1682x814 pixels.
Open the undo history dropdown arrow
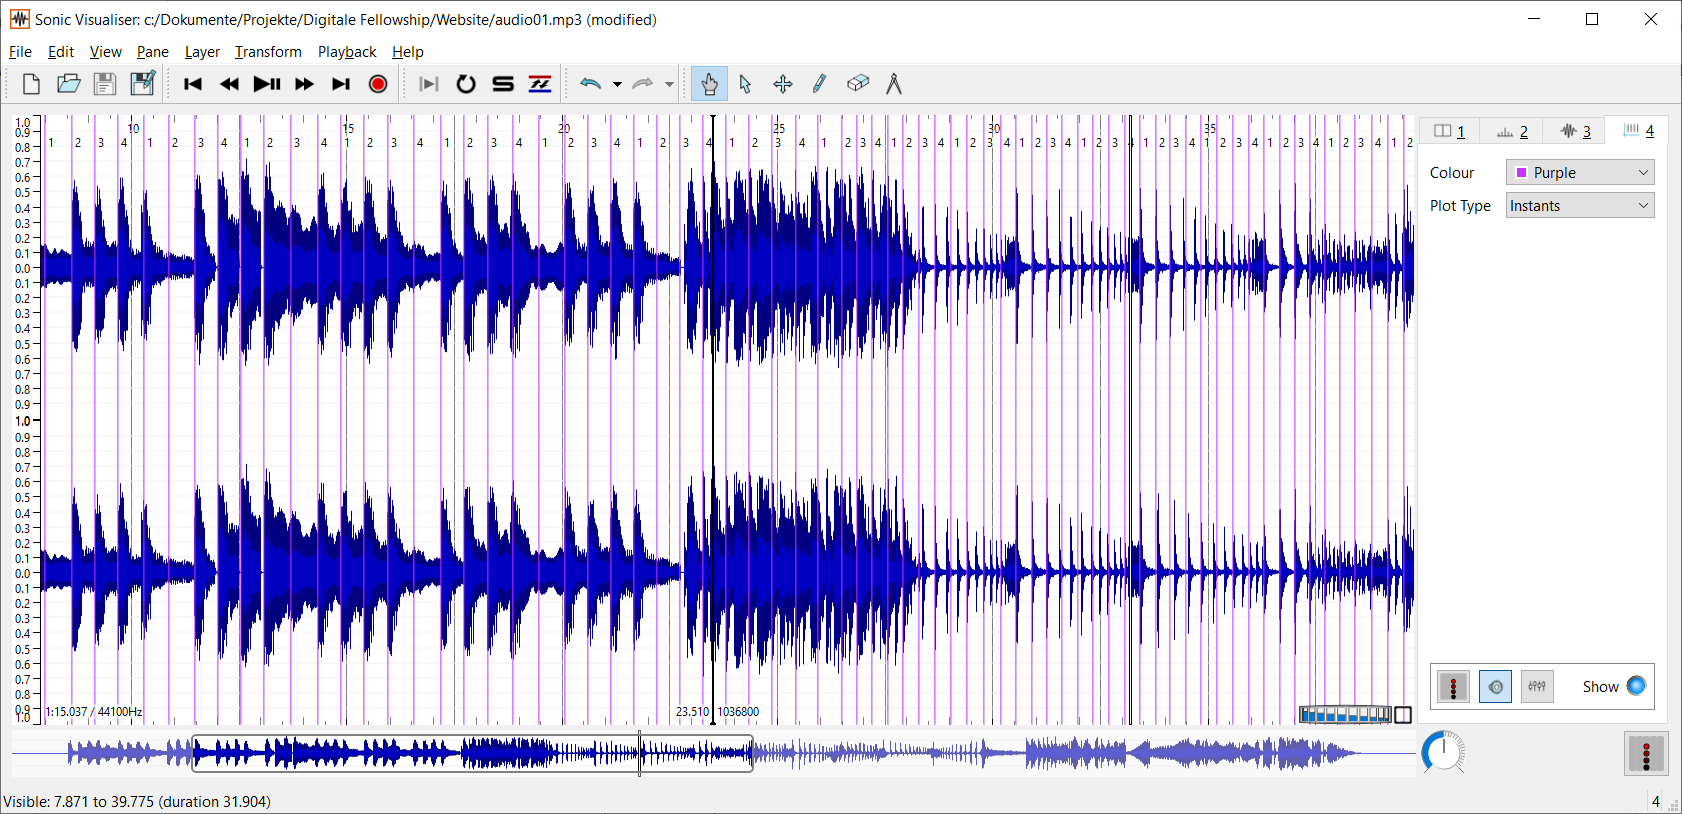[617, 84]
